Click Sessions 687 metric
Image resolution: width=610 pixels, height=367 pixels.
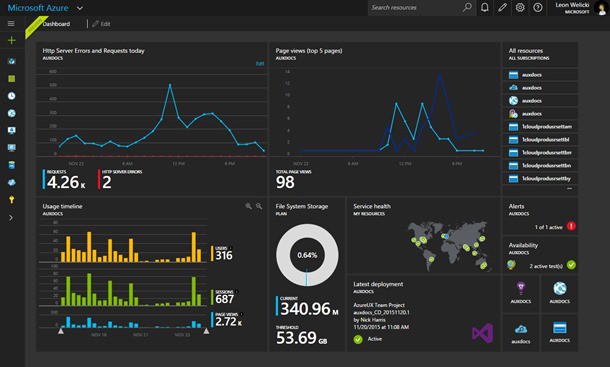pyautogui.click(x=223, y=297)
